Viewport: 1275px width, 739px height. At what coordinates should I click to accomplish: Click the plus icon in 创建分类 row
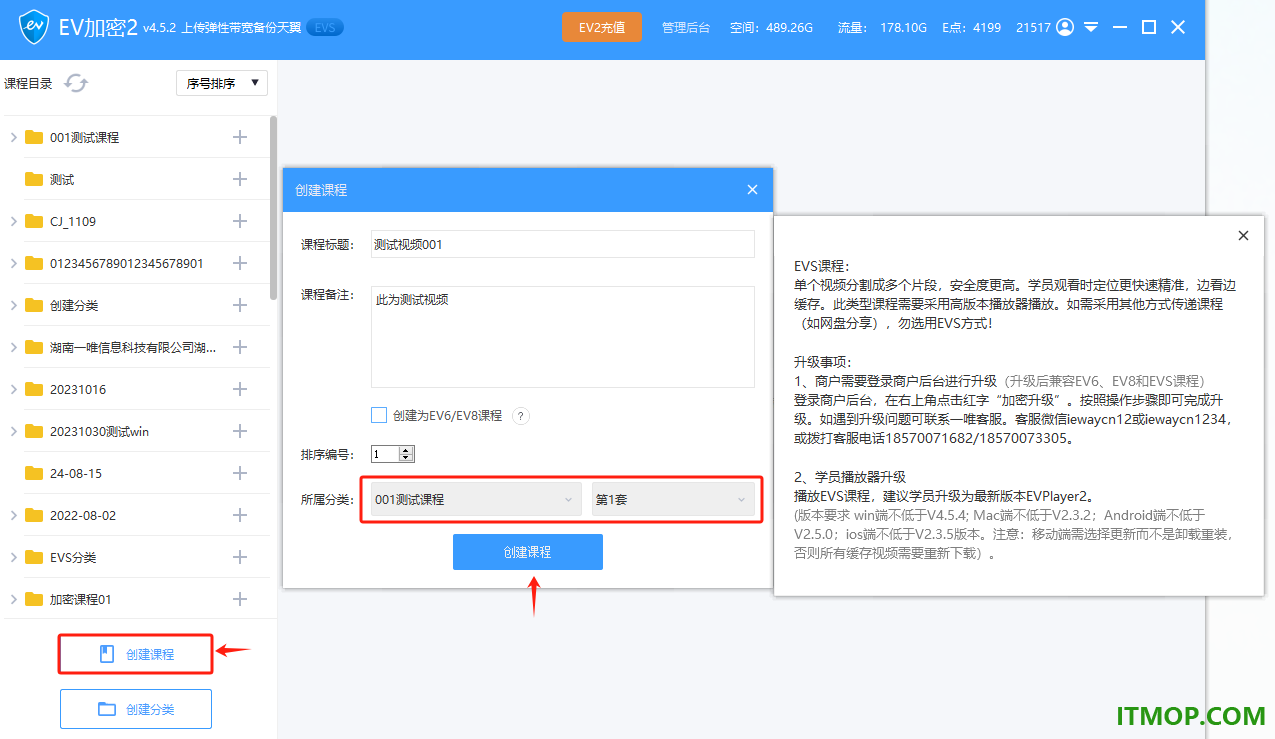240,305
